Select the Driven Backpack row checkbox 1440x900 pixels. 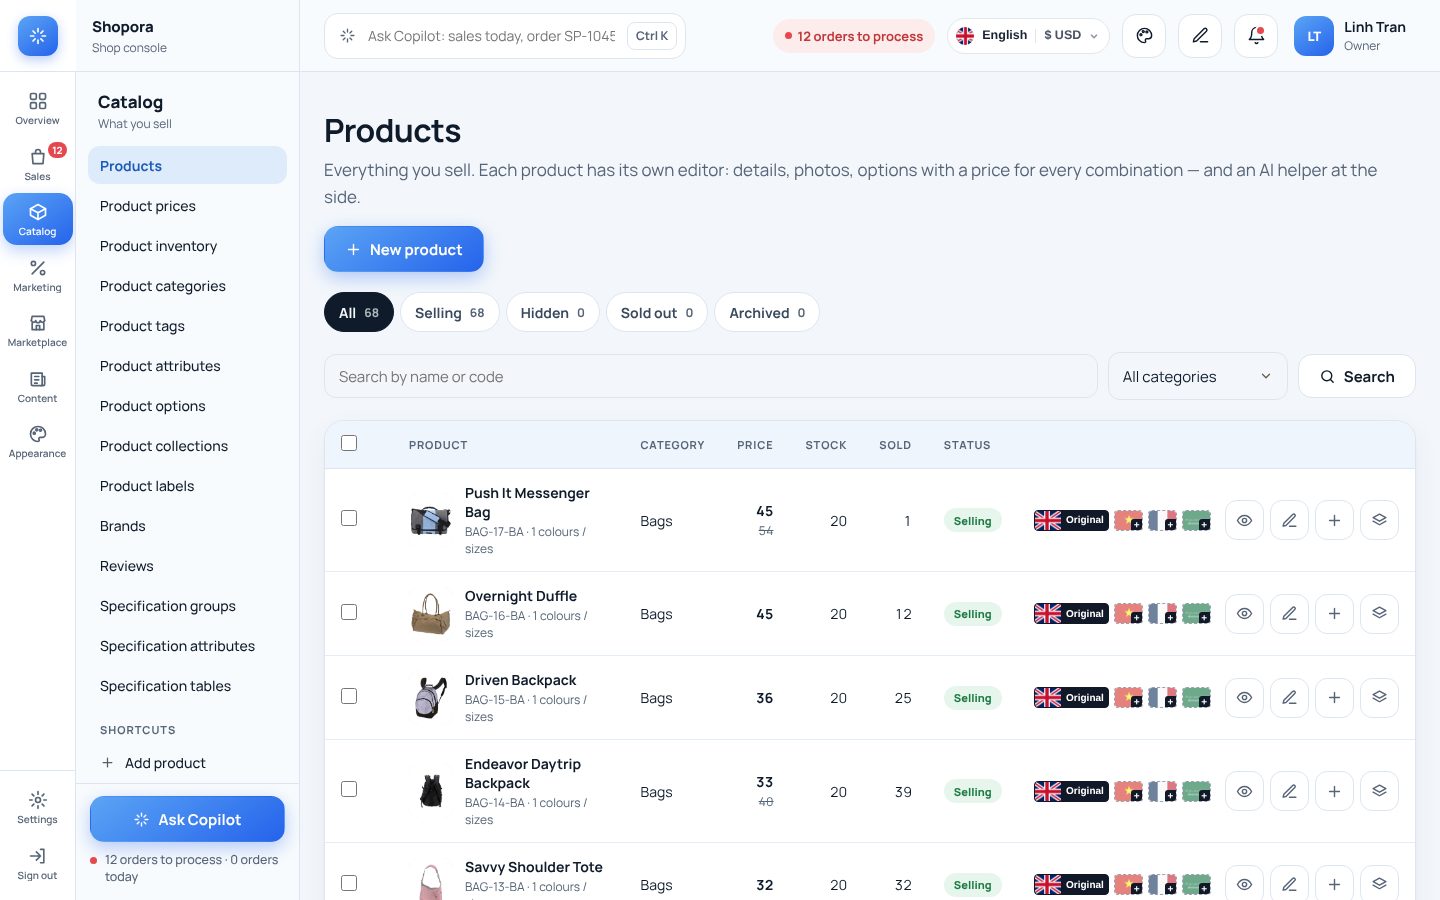coord(349,696)
